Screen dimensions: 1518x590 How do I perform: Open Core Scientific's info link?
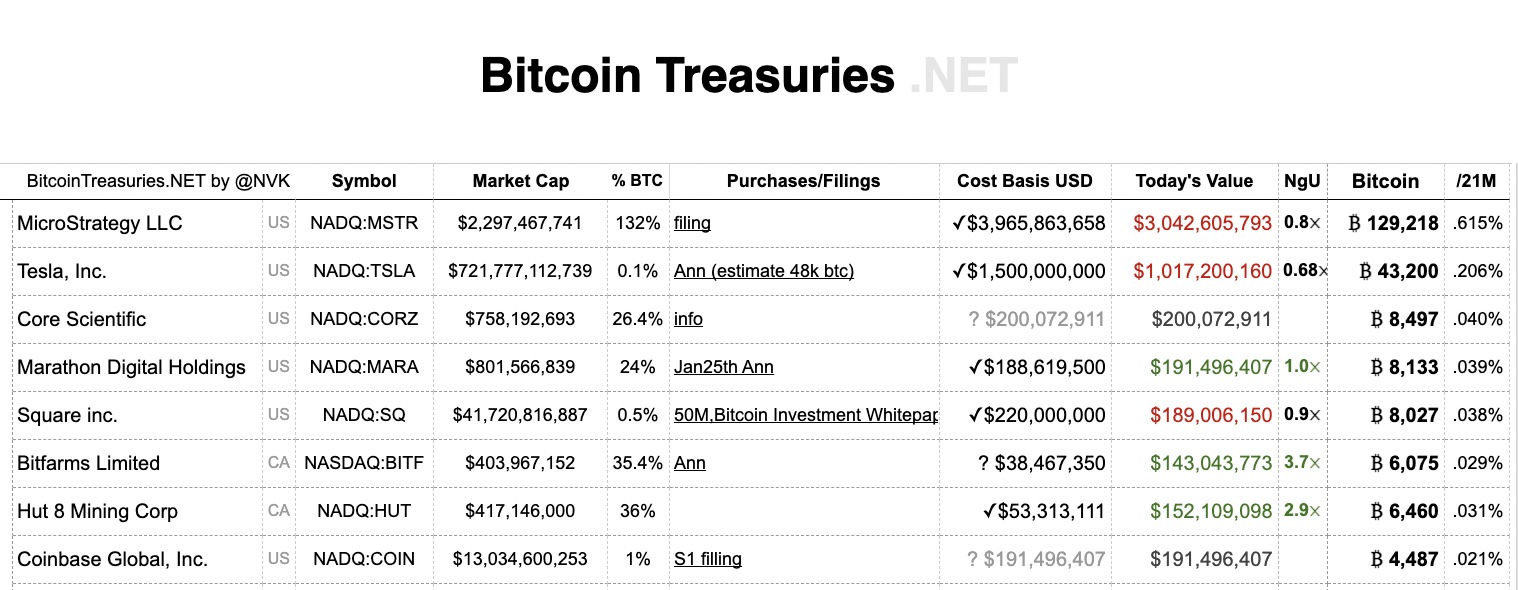688,319
